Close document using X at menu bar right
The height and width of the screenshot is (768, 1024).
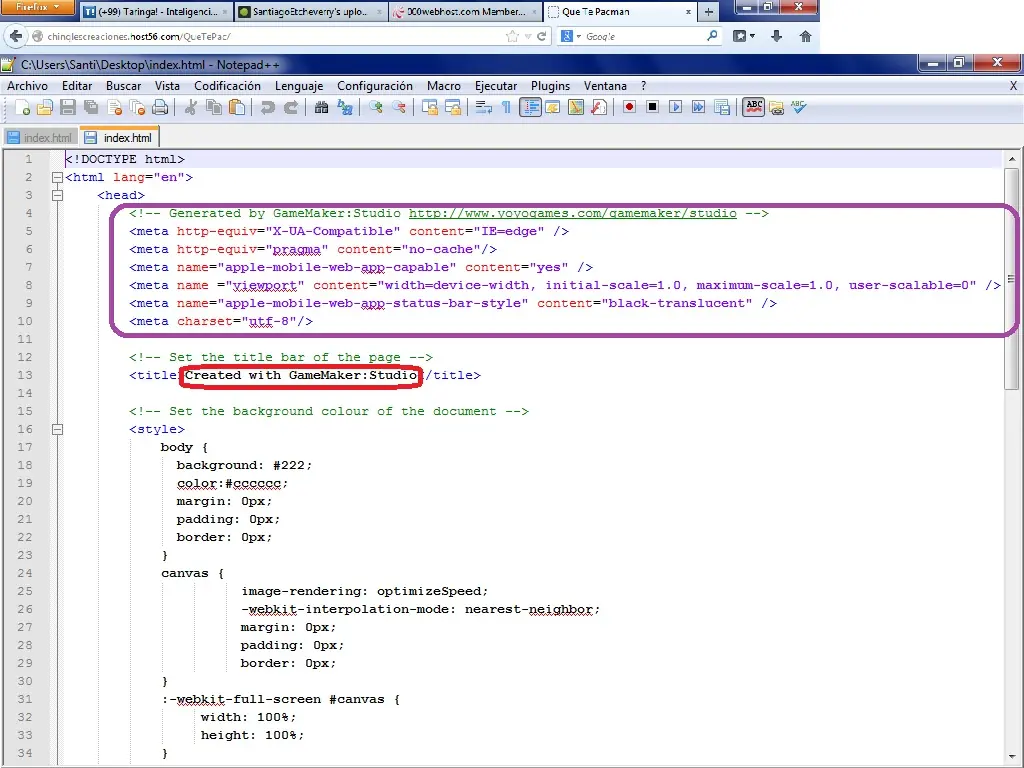[1014, 86]
